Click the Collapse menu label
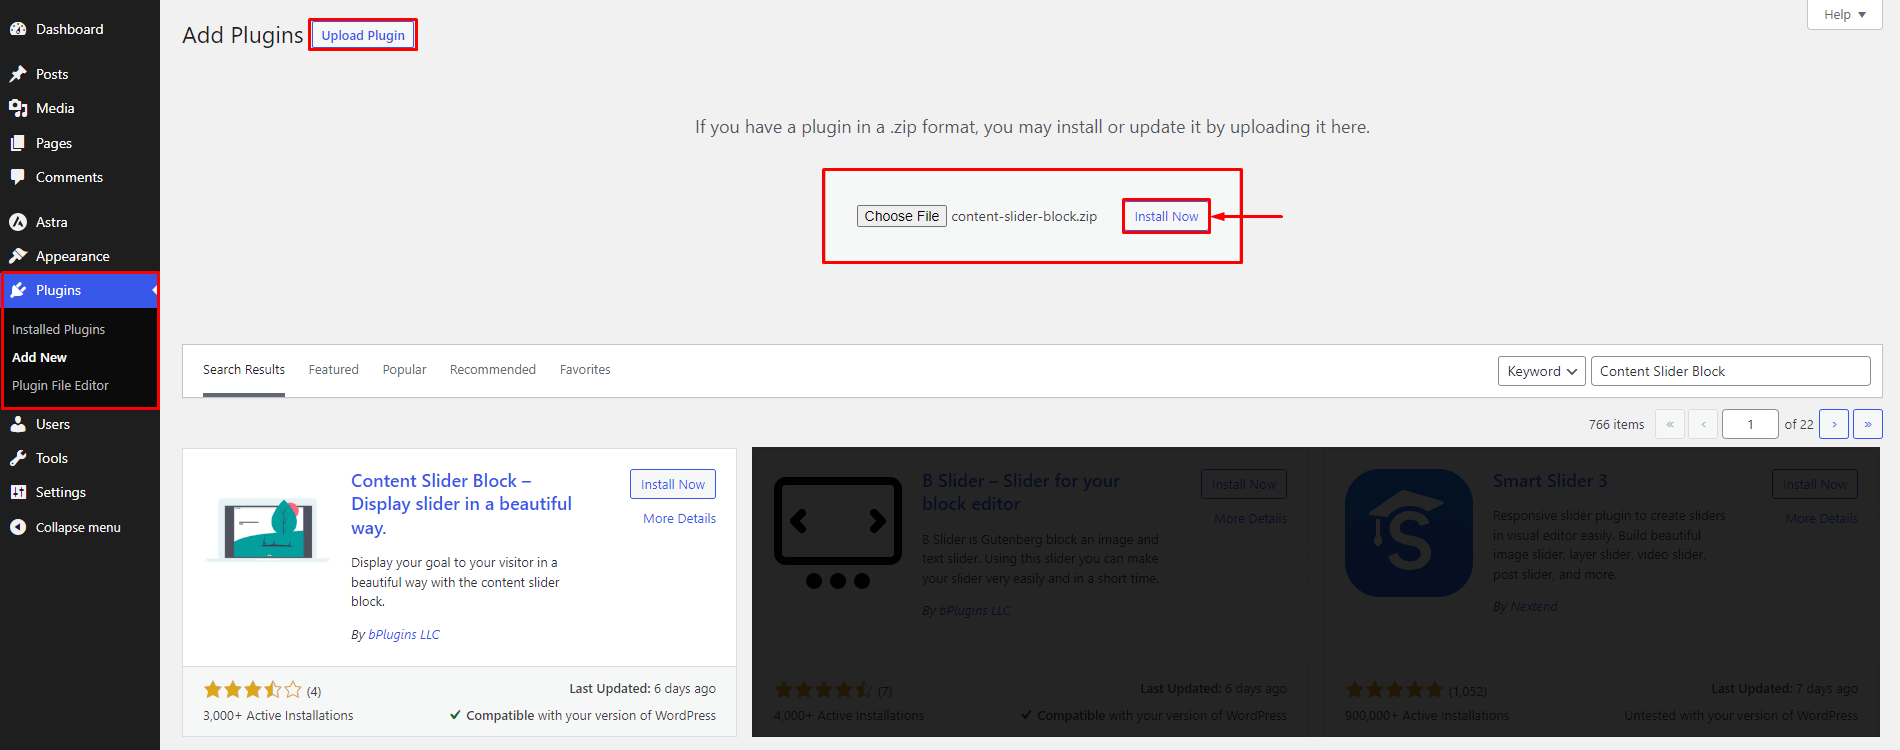This screenshot has height=750, width=1900. [78, 527]
